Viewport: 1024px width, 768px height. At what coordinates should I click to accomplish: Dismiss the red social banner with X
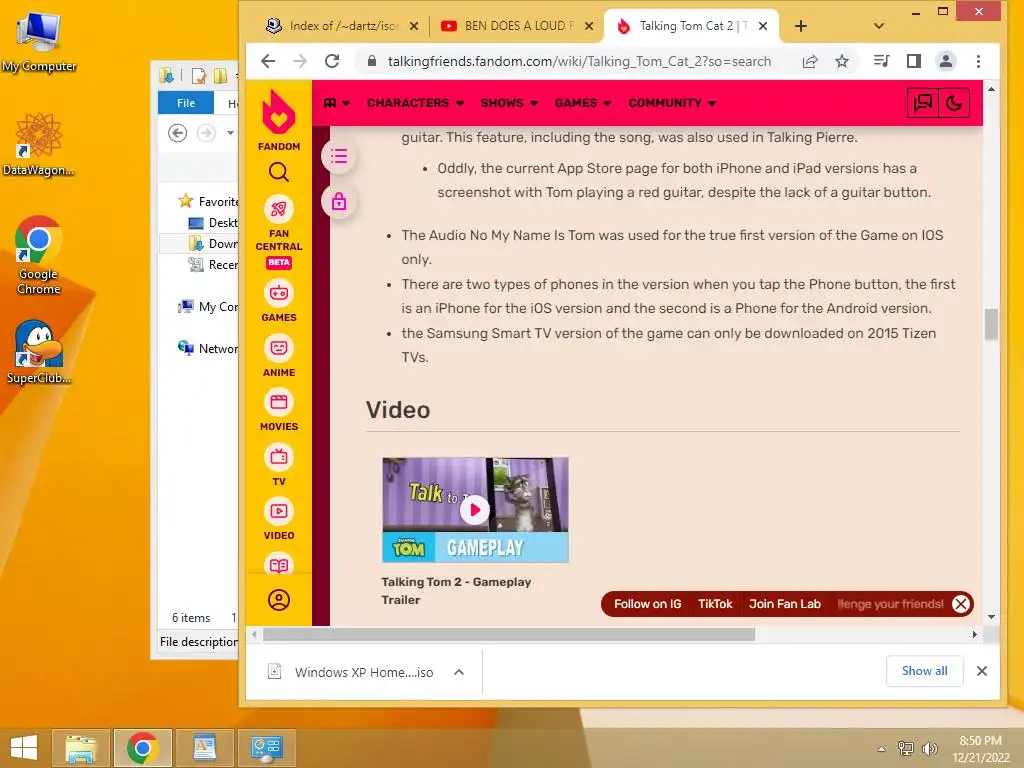pyautogui.click(x=961, y=604)
